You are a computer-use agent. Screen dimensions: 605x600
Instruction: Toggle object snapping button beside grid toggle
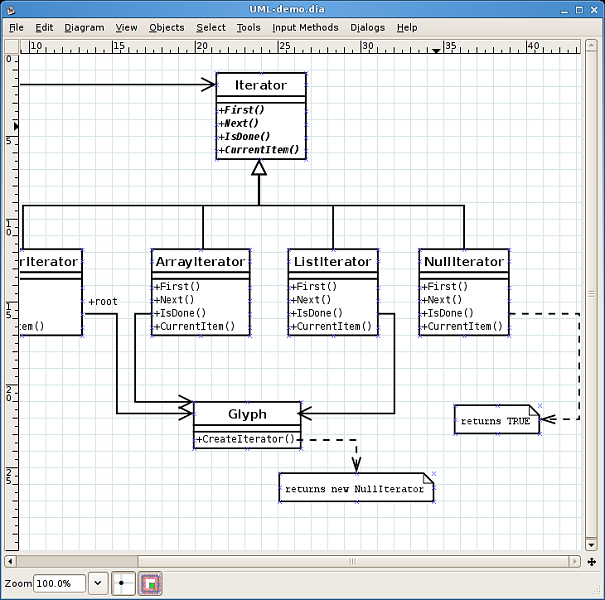point(150,582)
